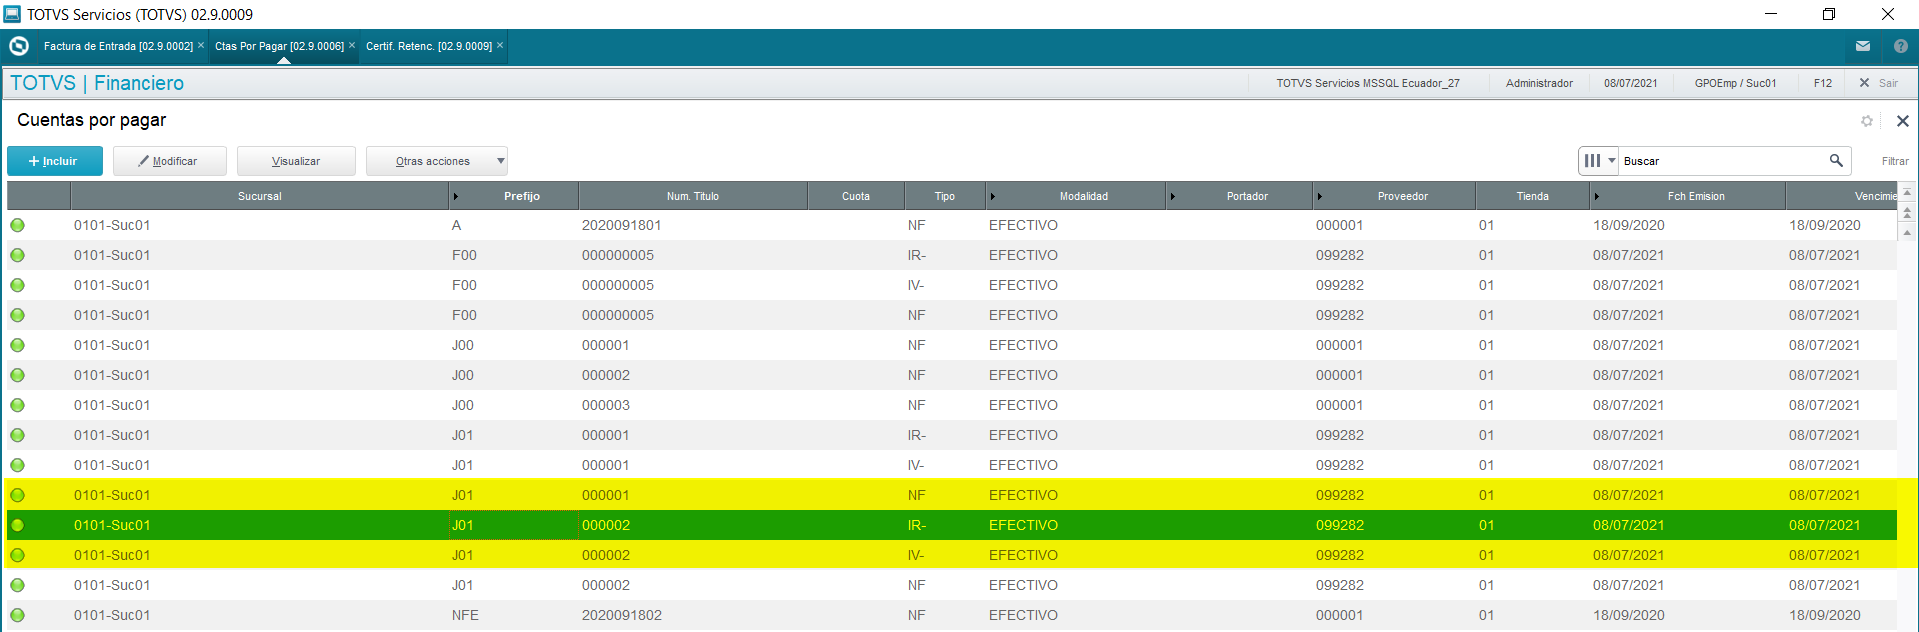This screenshot has height=632, width=1919.
Task: Close the Cuentas por pagar panel
Action: pyautogui.click(x=1903, y=121)
